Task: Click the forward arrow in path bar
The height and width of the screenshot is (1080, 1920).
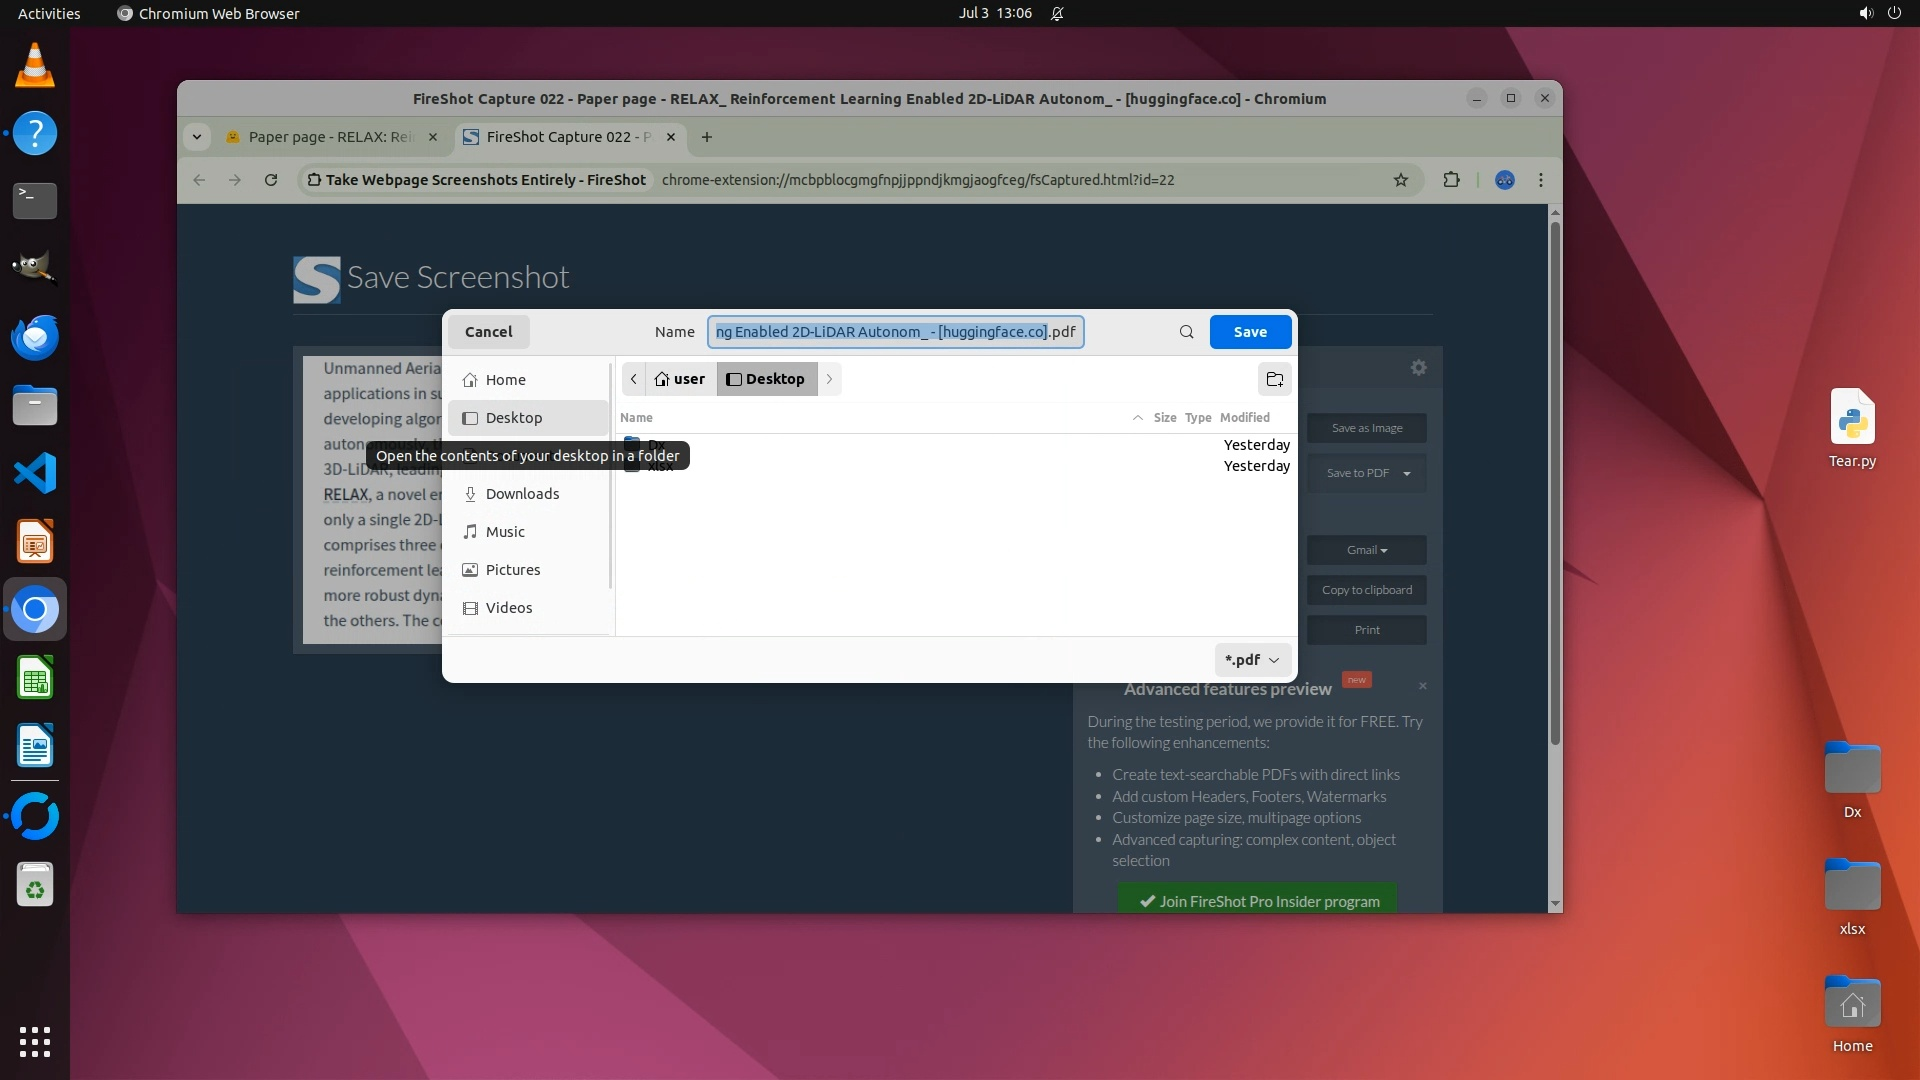Action: click(x=829, y=379)
